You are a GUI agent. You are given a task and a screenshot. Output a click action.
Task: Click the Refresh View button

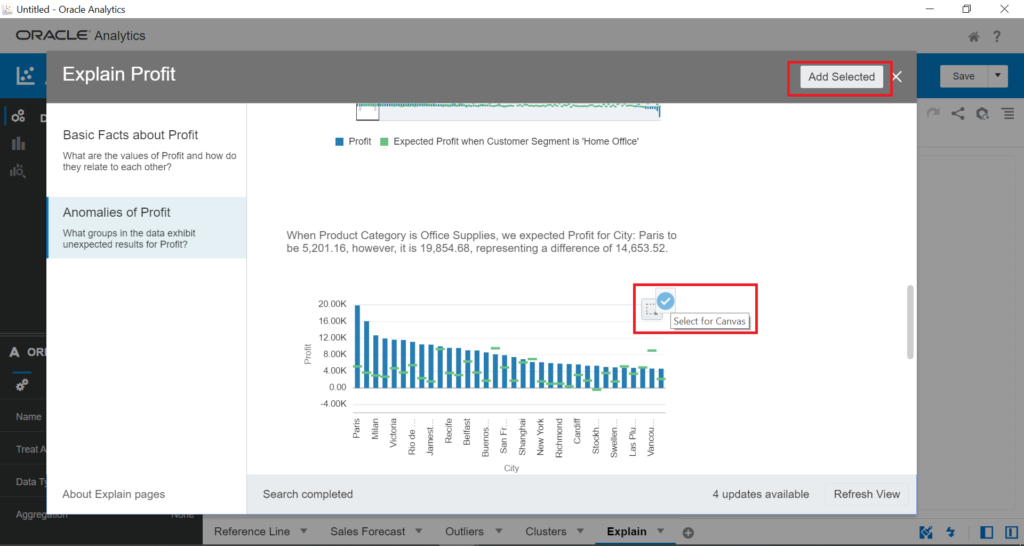[x=867, y=494]
